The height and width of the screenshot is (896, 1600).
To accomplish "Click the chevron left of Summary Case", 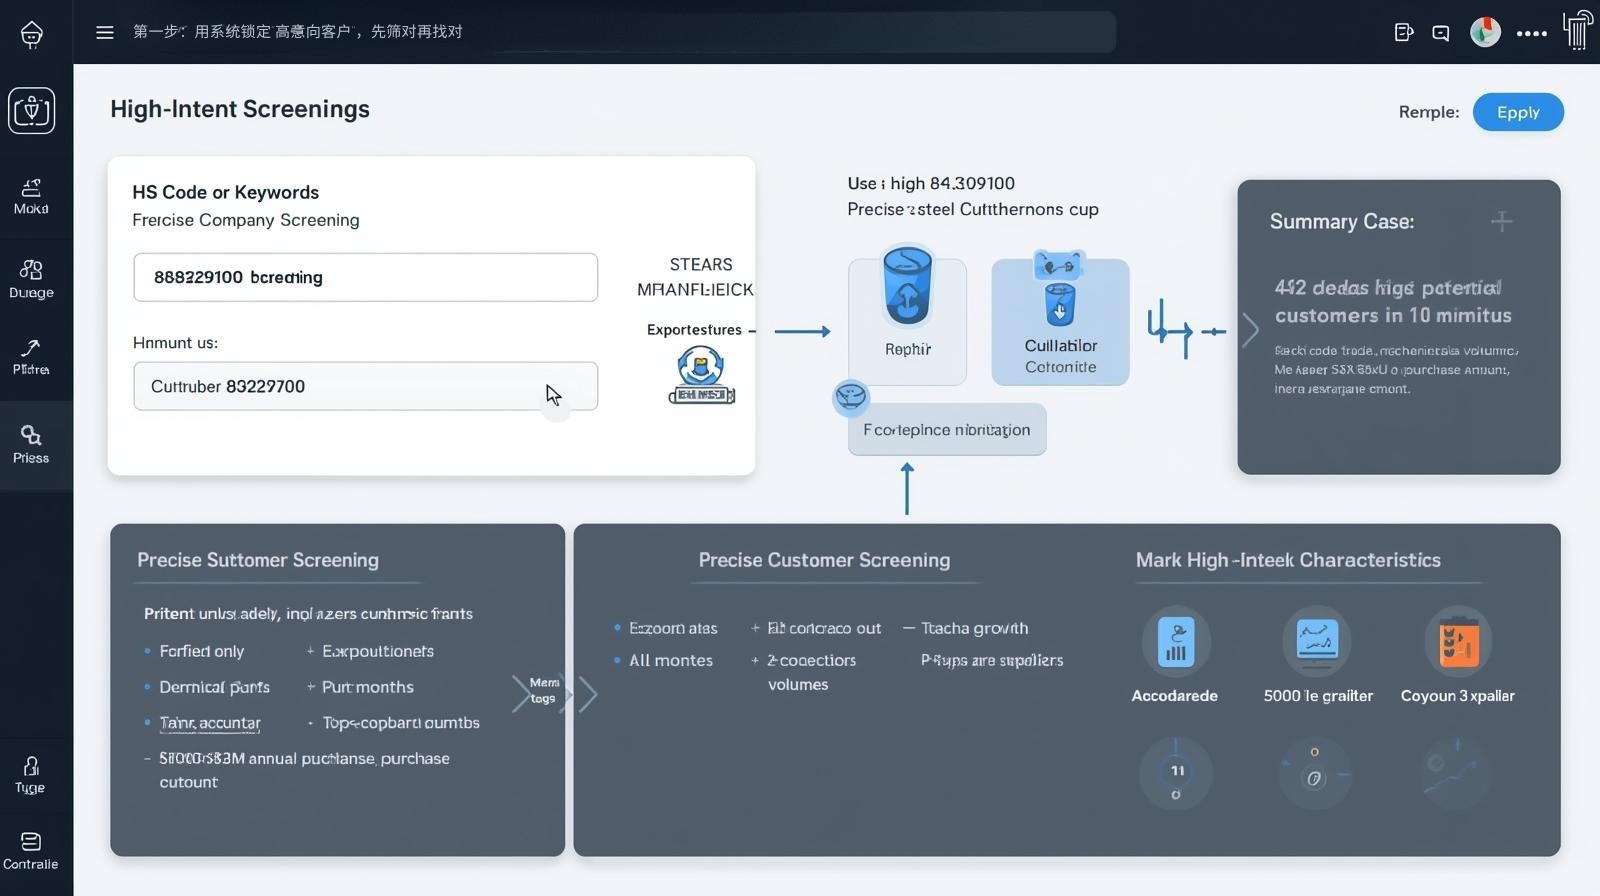I will coord(1250,330).
